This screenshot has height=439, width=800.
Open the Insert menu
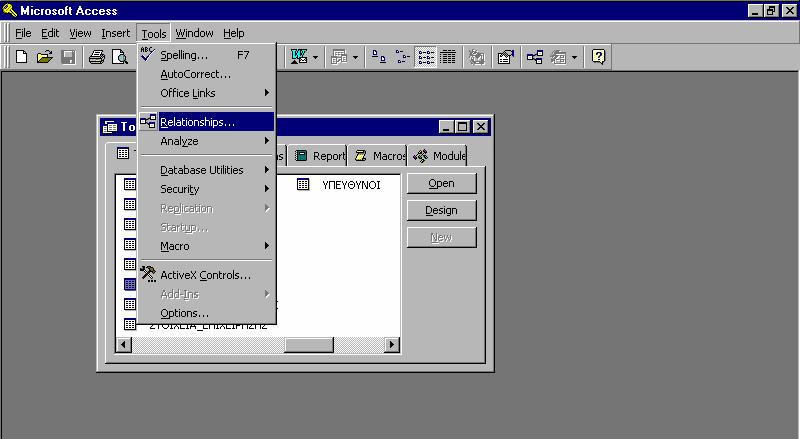(115, 33)
